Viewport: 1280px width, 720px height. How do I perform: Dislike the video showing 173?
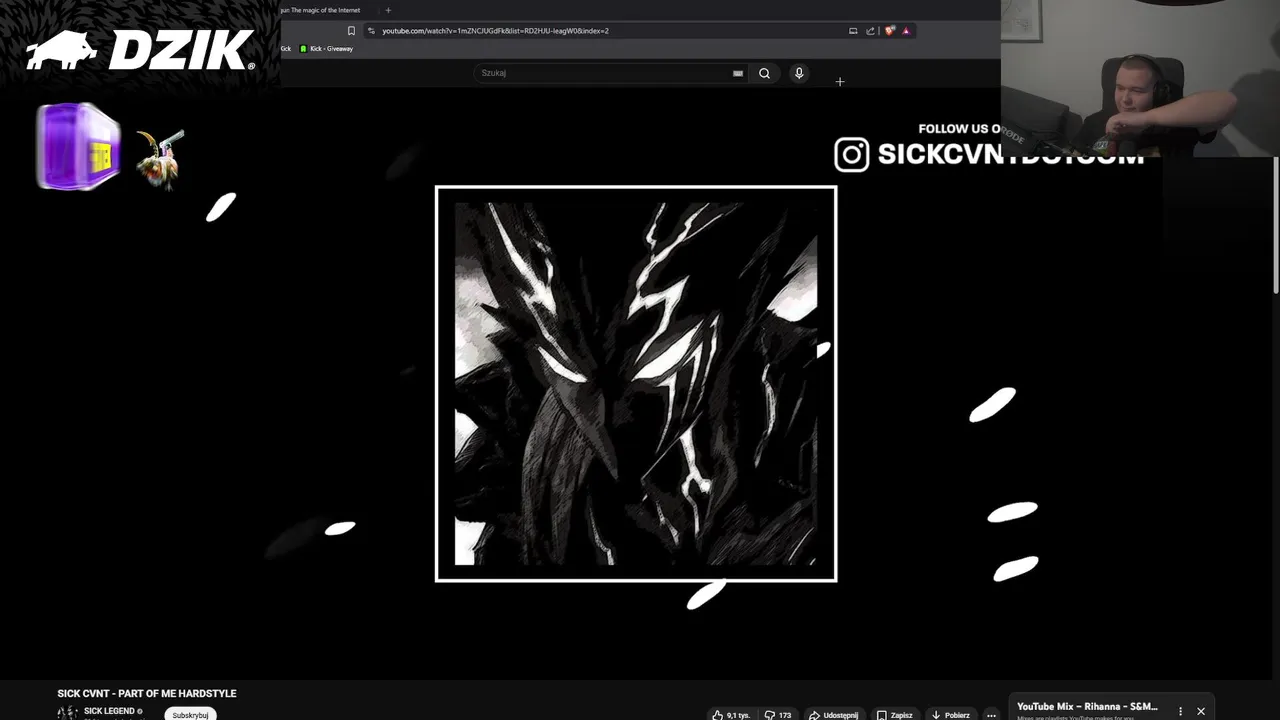pos(778,714)
